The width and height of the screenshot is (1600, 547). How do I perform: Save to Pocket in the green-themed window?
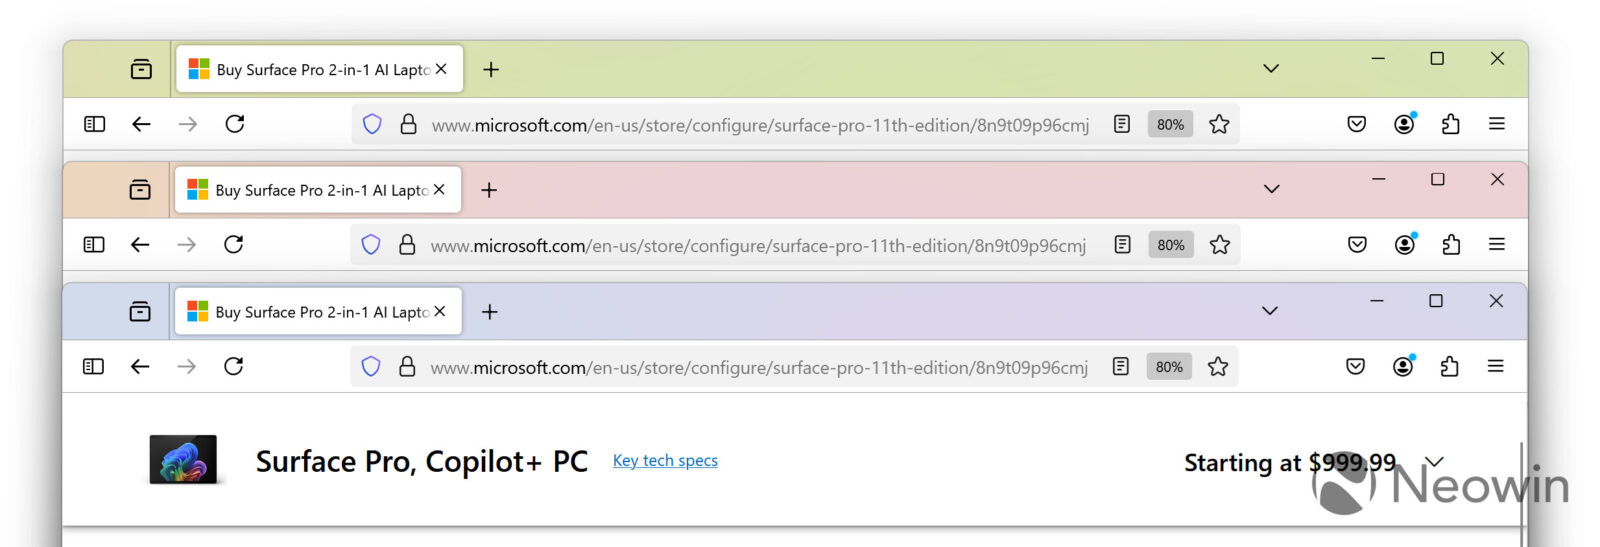pyautogui.click(x=1356, y=124)
